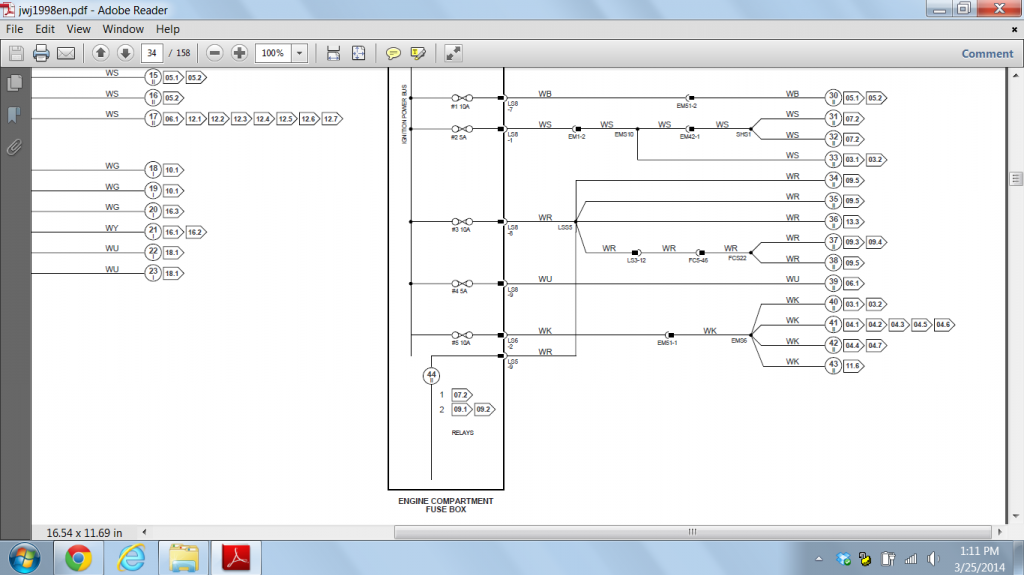Go to previous page arrow
Image resolution: width=1024 pixels, height=575 pixels.
(x=101, y=53)
